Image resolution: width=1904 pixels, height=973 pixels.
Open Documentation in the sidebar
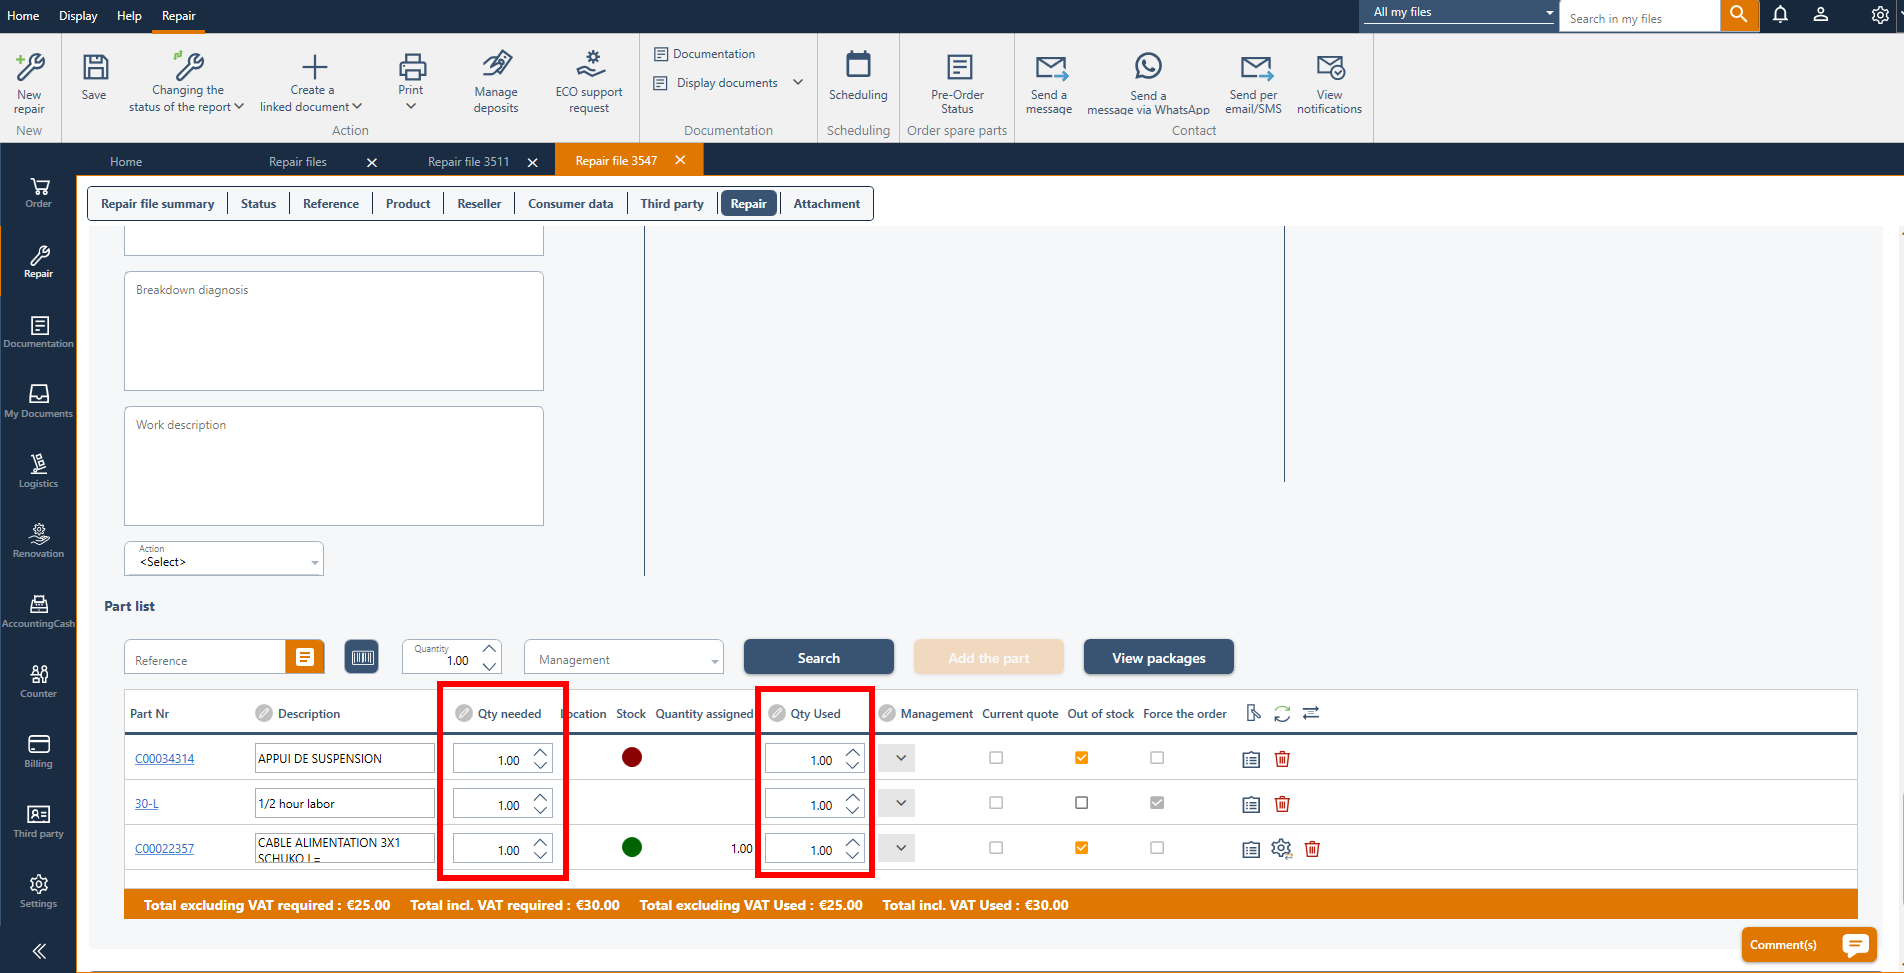pyautogui.click(x=39, y=332)
